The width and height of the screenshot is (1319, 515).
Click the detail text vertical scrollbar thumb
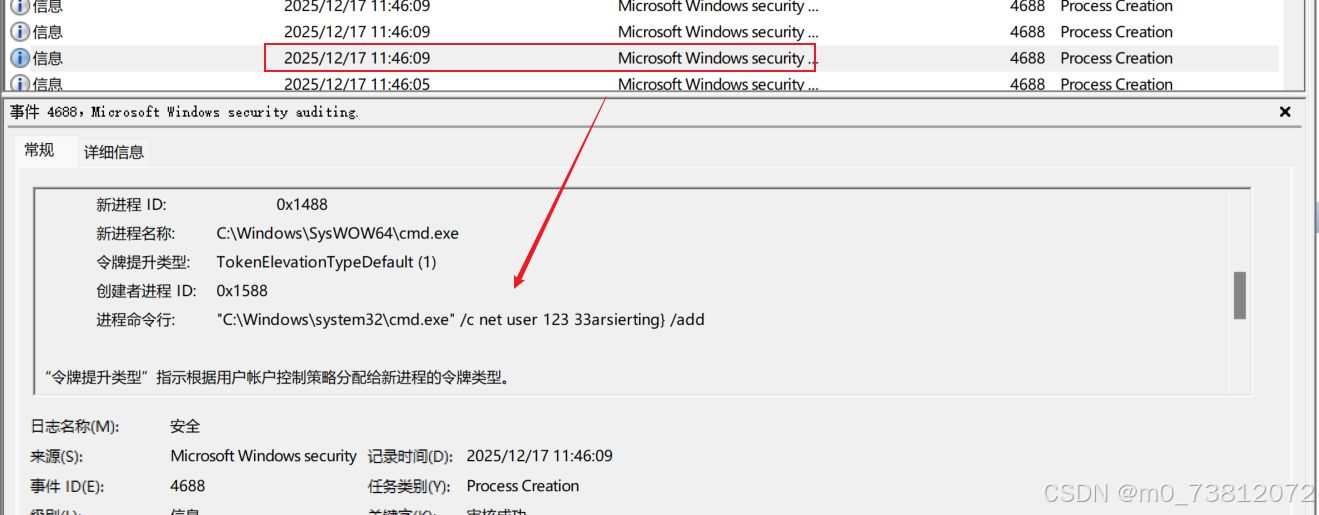1240,295
